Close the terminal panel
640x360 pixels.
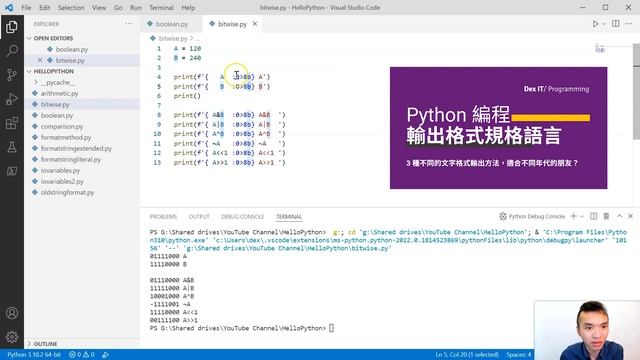pyautogui.click(x=630, y=216)
